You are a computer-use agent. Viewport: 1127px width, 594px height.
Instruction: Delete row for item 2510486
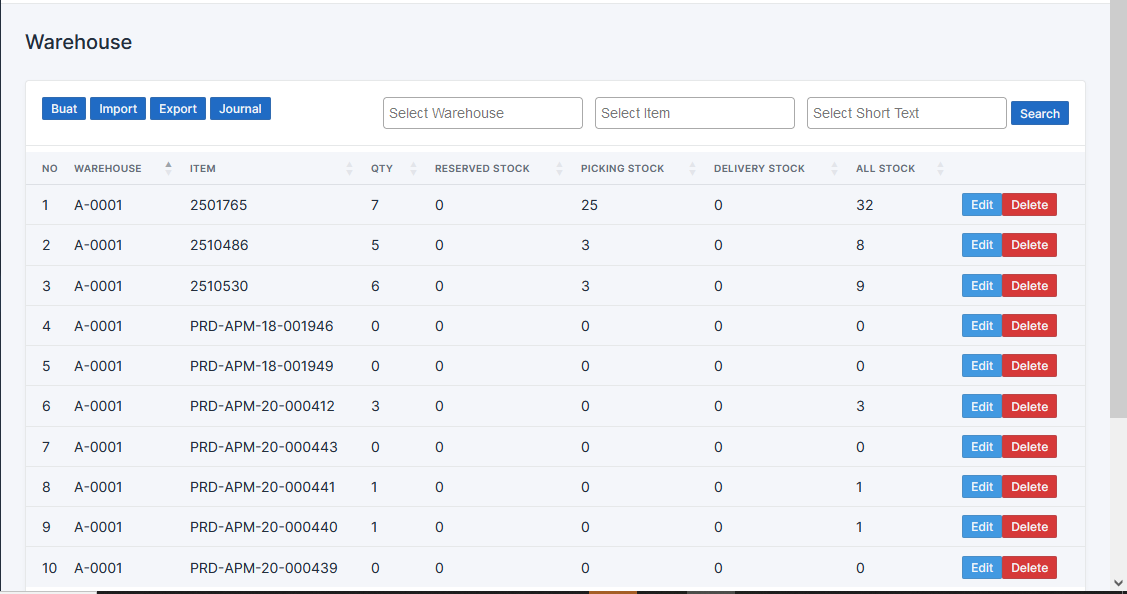(1029, 245)
